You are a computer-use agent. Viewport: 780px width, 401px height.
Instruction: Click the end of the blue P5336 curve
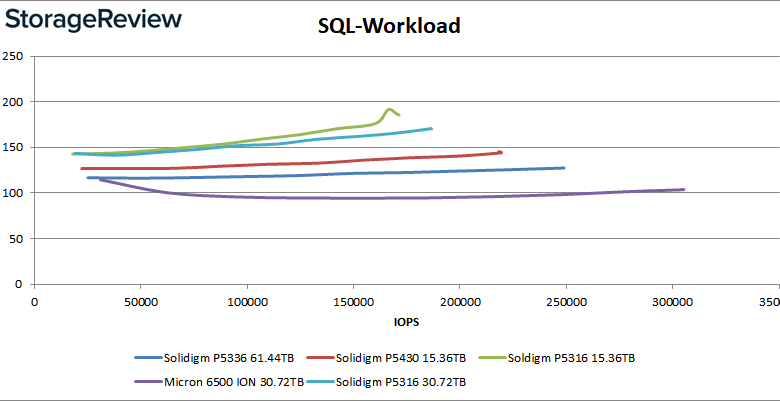click(x=564, y=168)
